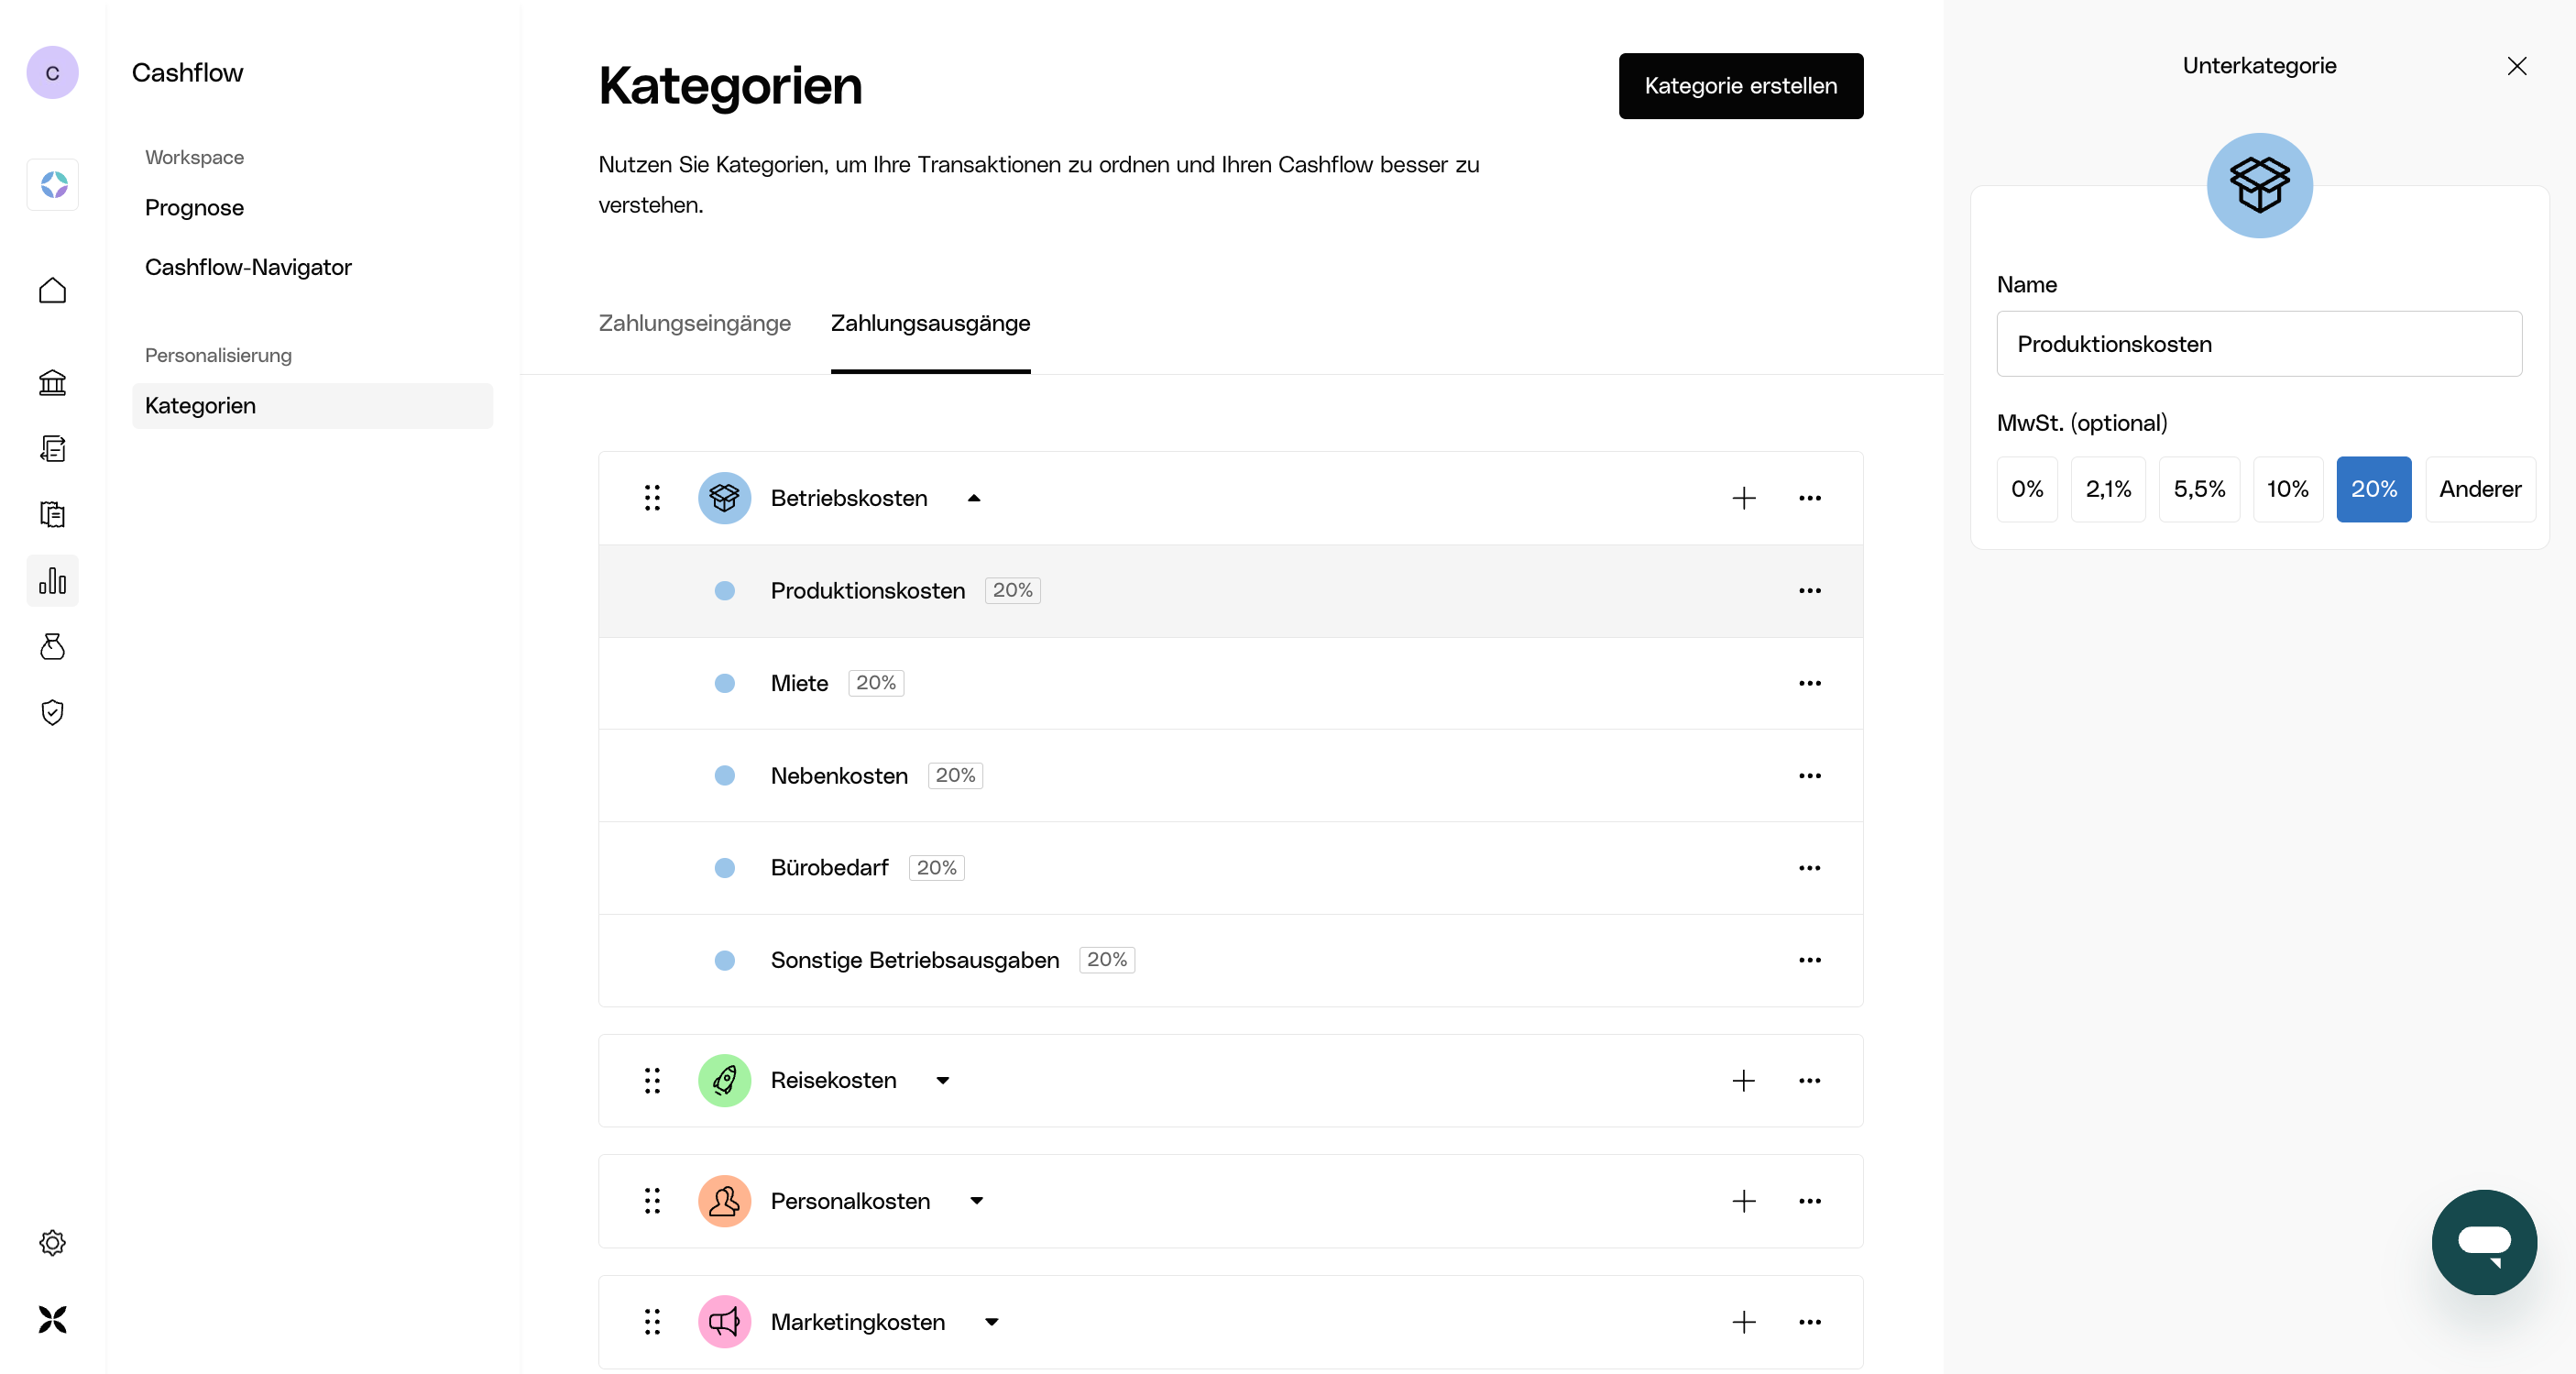The width and height of the screenshot is (2576, 1374).
Task: Open the bar chart cashflow icon
Action: point(52,580)
